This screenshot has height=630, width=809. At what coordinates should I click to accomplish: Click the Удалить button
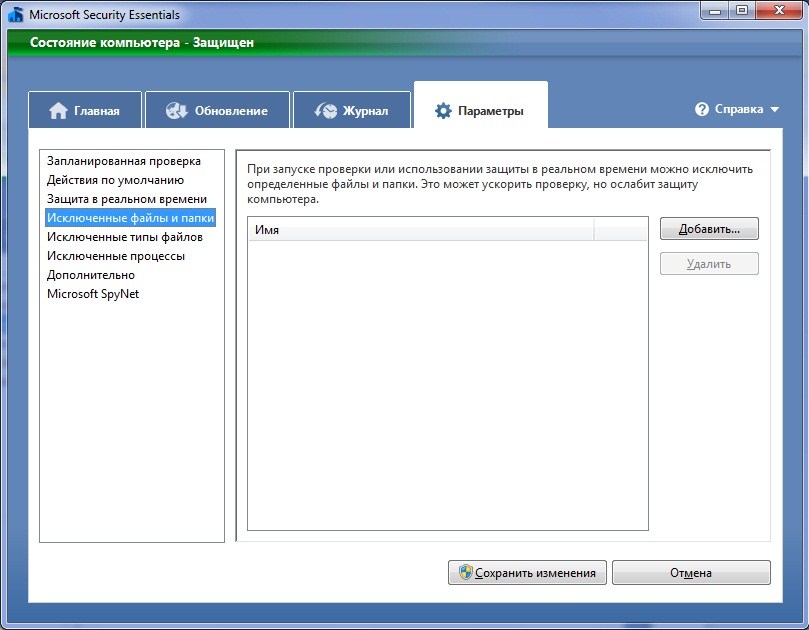pyautogui.click(x=709, y=264)
